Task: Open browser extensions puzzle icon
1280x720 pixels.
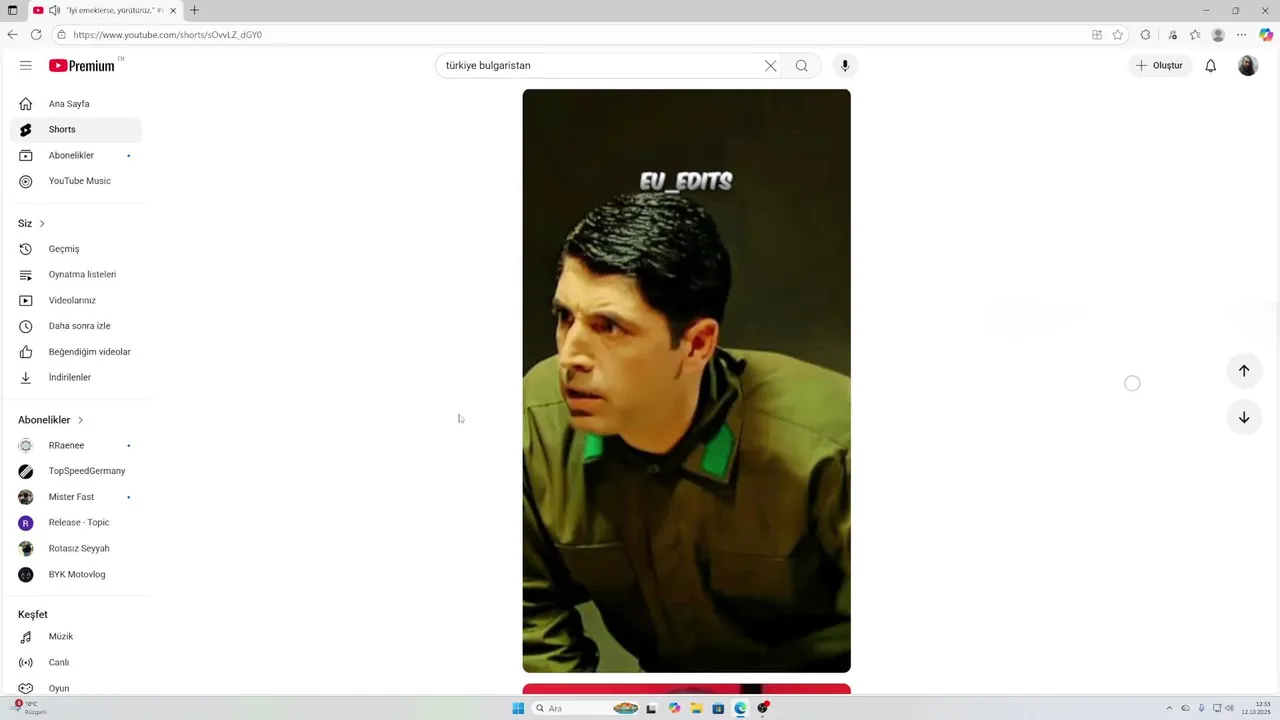Action: pos(1146,35)
